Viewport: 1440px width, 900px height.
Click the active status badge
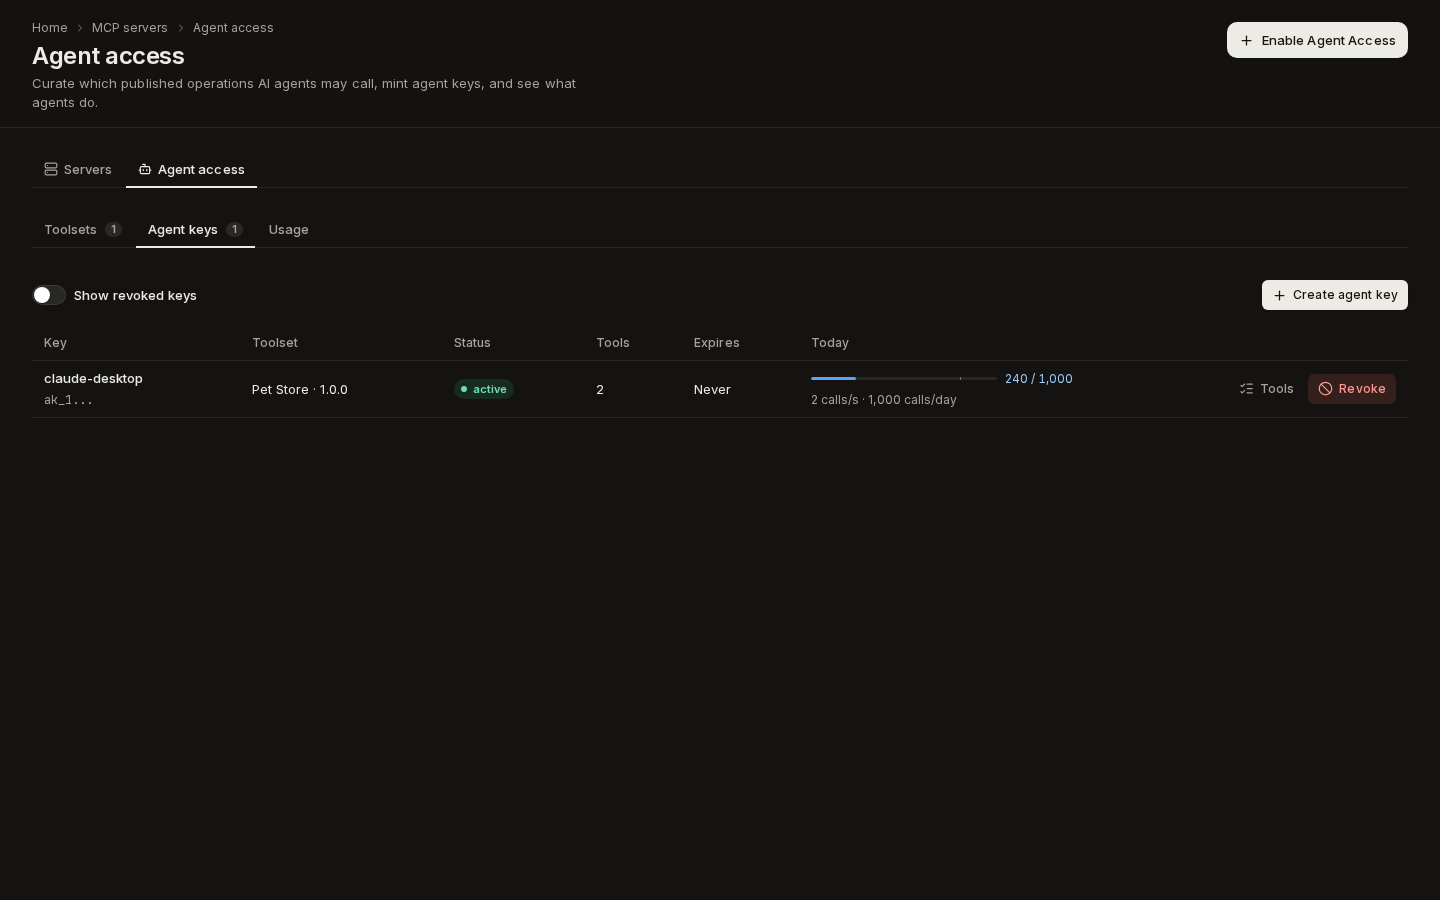coord(484,389)
